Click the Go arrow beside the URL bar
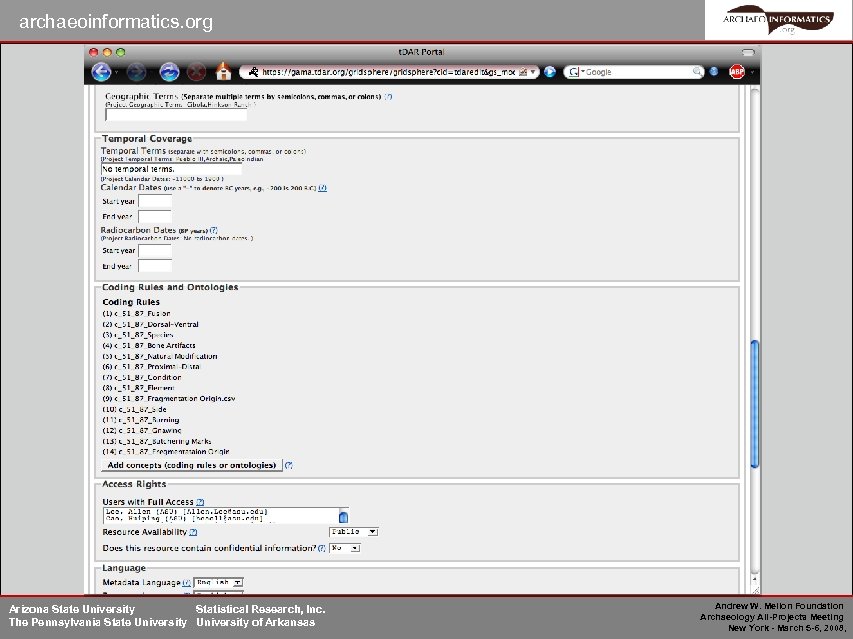 click(x=550, y=72)
